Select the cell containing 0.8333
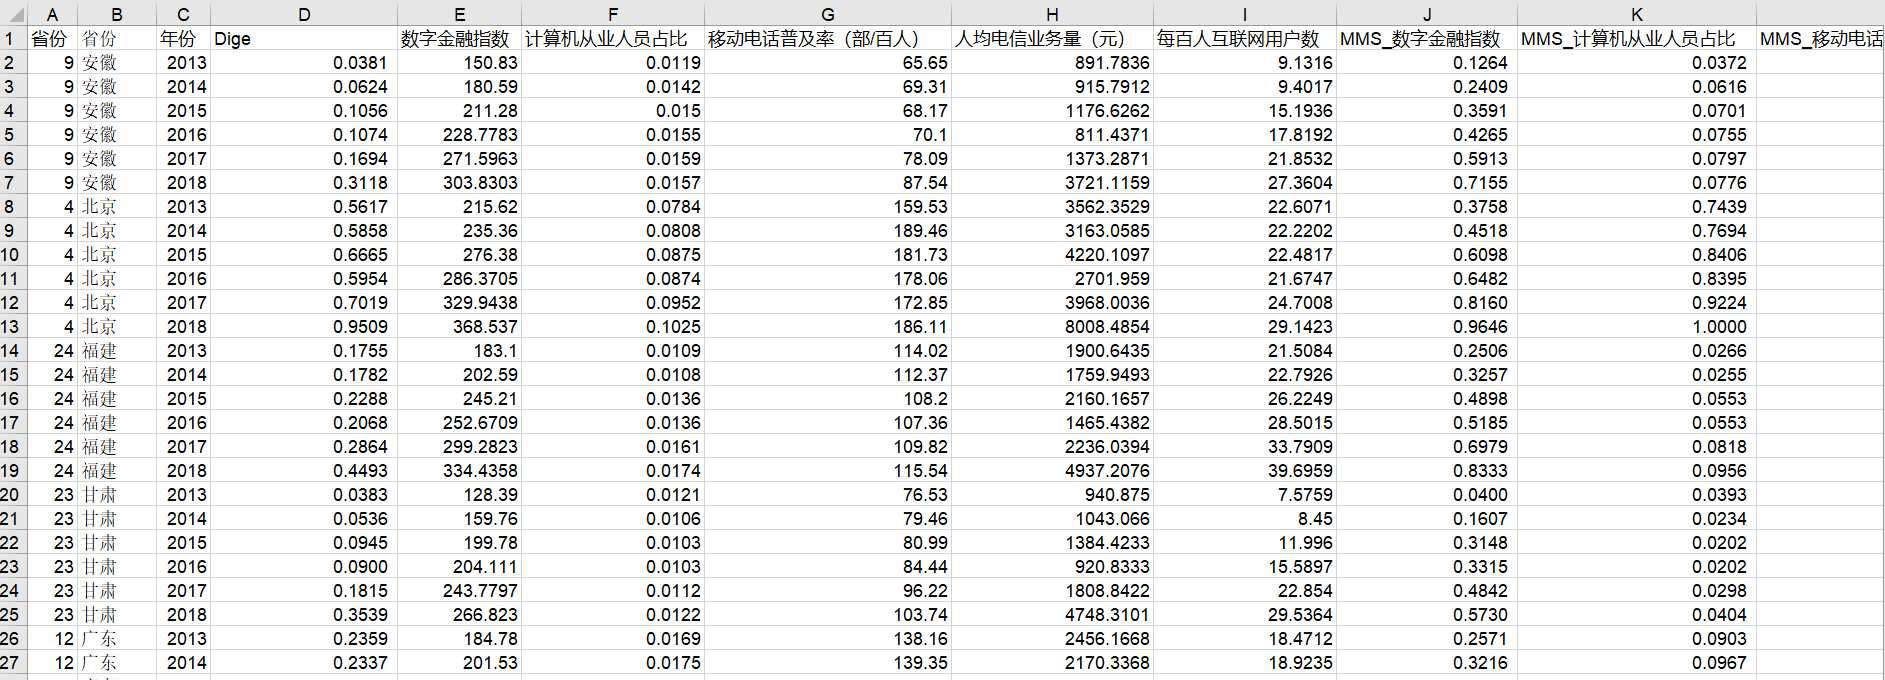The width and height of the screenshot is (1885, 680). pyautogui.click(x=1427, y=470)
